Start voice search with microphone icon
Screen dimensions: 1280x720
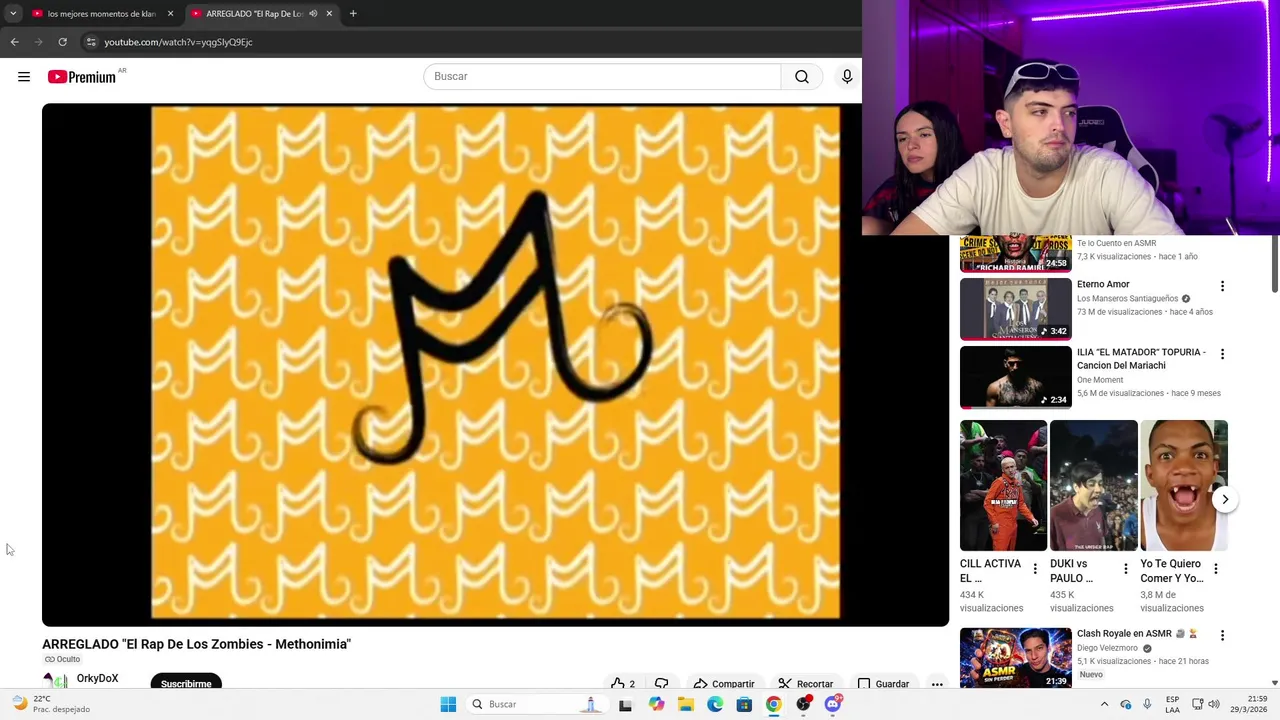[847, 77]
